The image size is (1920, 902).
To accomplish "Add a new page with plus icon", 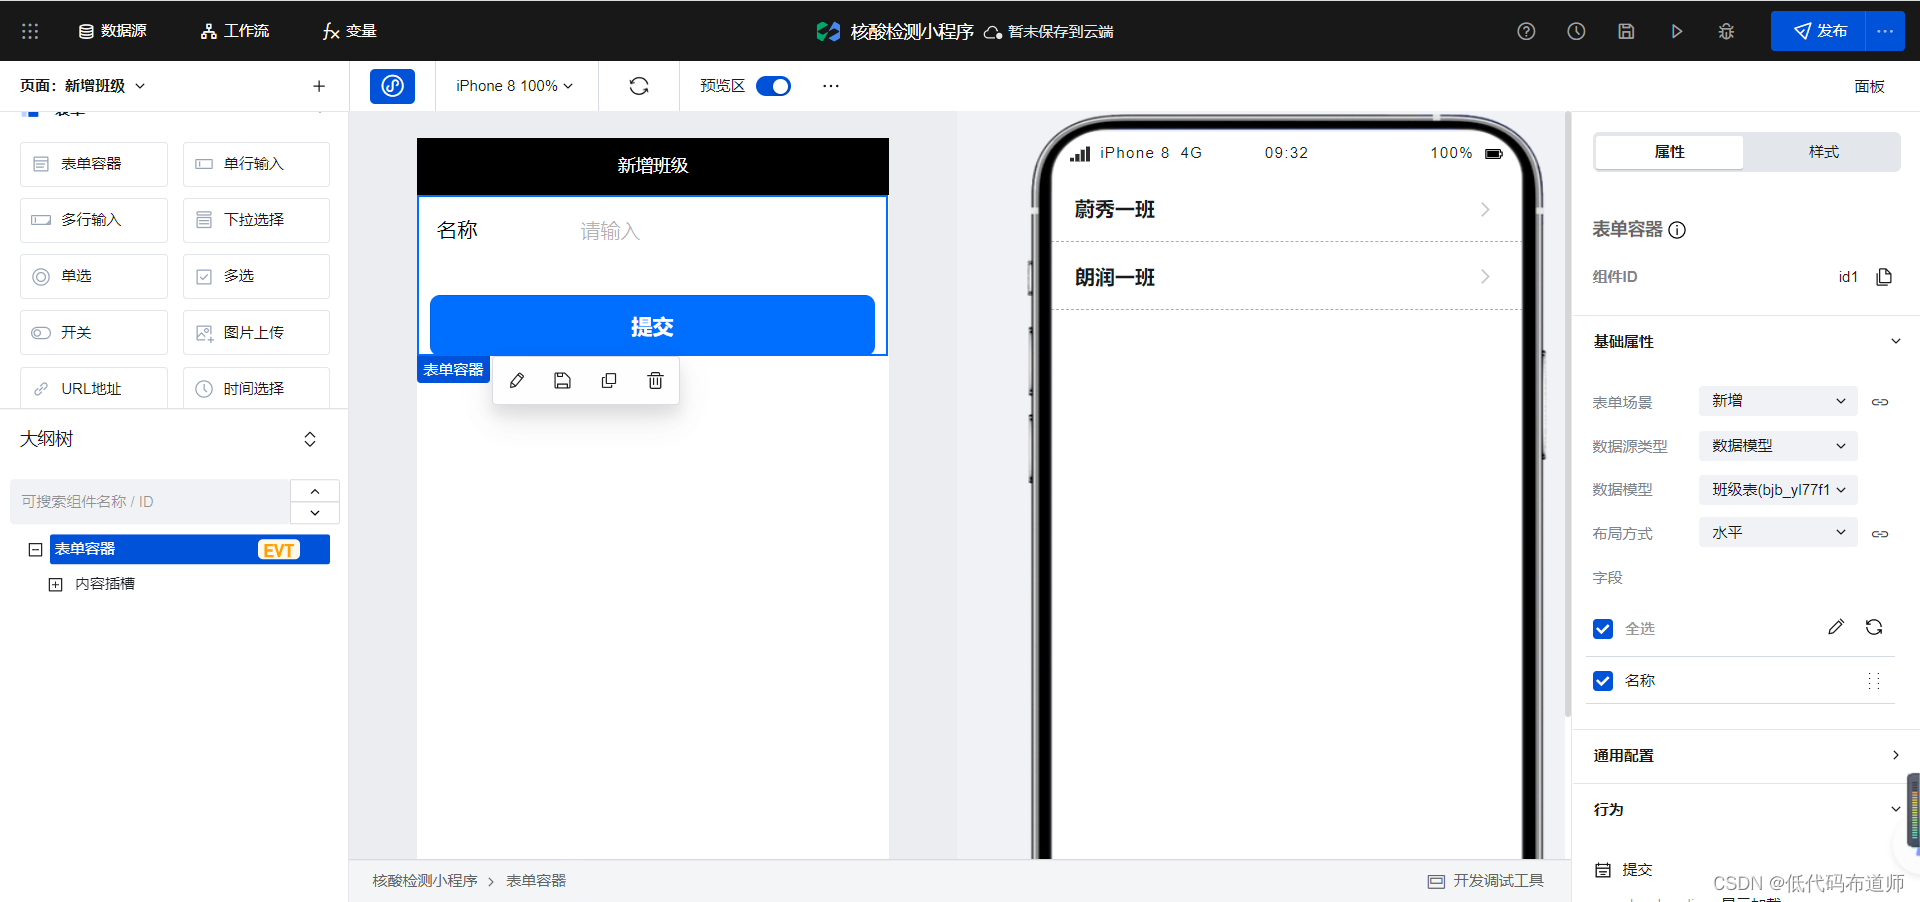I will point(319,86).
